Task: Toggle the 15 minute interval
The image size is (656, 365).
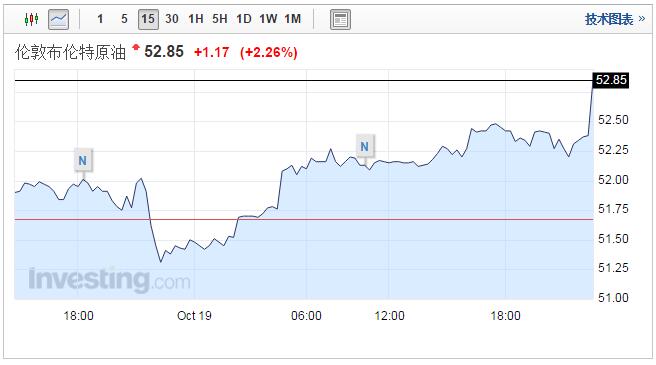Action: pos(148,19)
